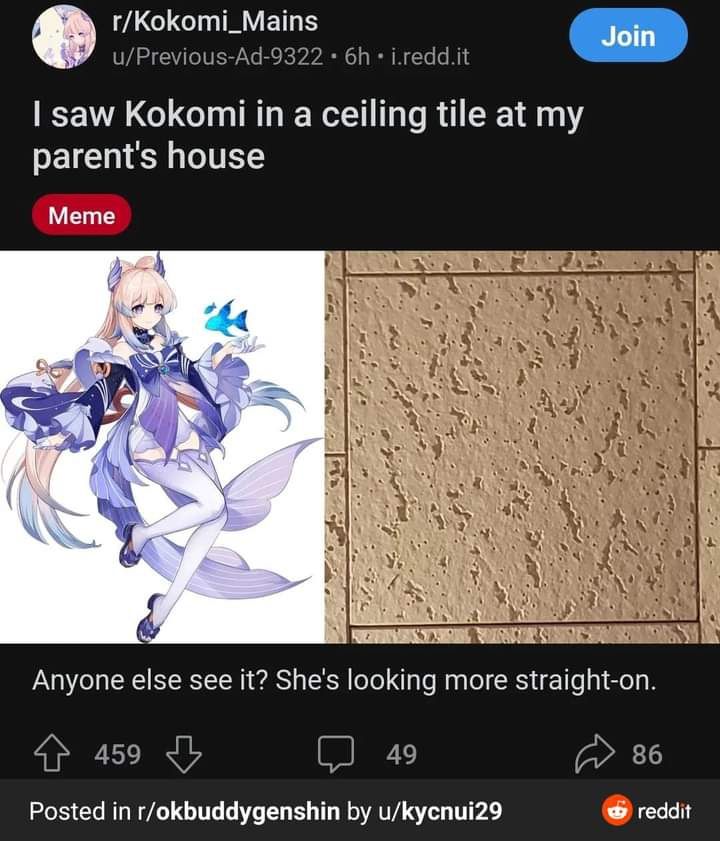This screenshot has width=720, height=841.
Task: Tap the 459 upvote score
Action: click(117, 754)
